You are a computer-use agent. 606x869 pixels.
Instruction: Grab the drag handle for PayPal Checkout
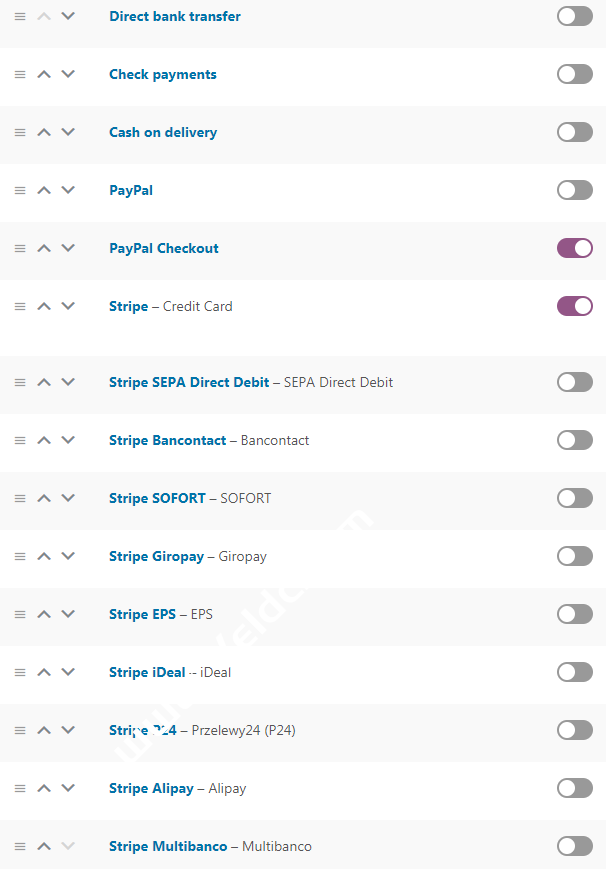tap(20, 249)
